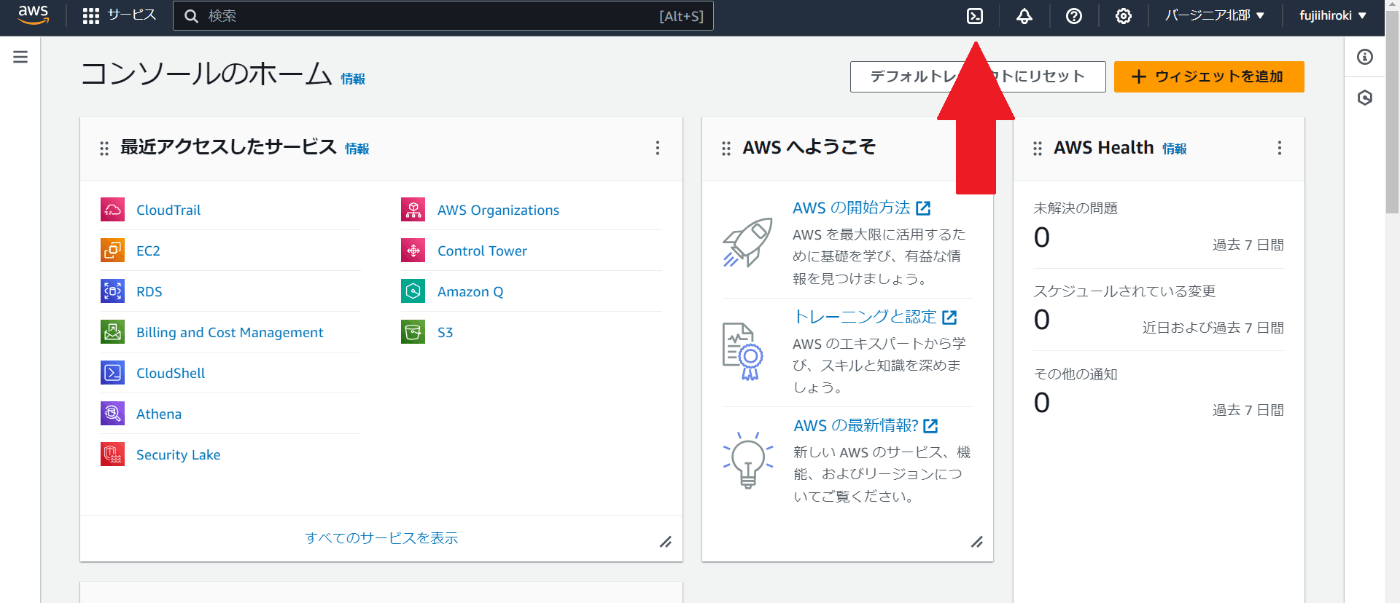This screenshot has height=603, width=1400.
Task: Click 情報 link next to 最近アクセスしたサービス
Action: point(357,149)
